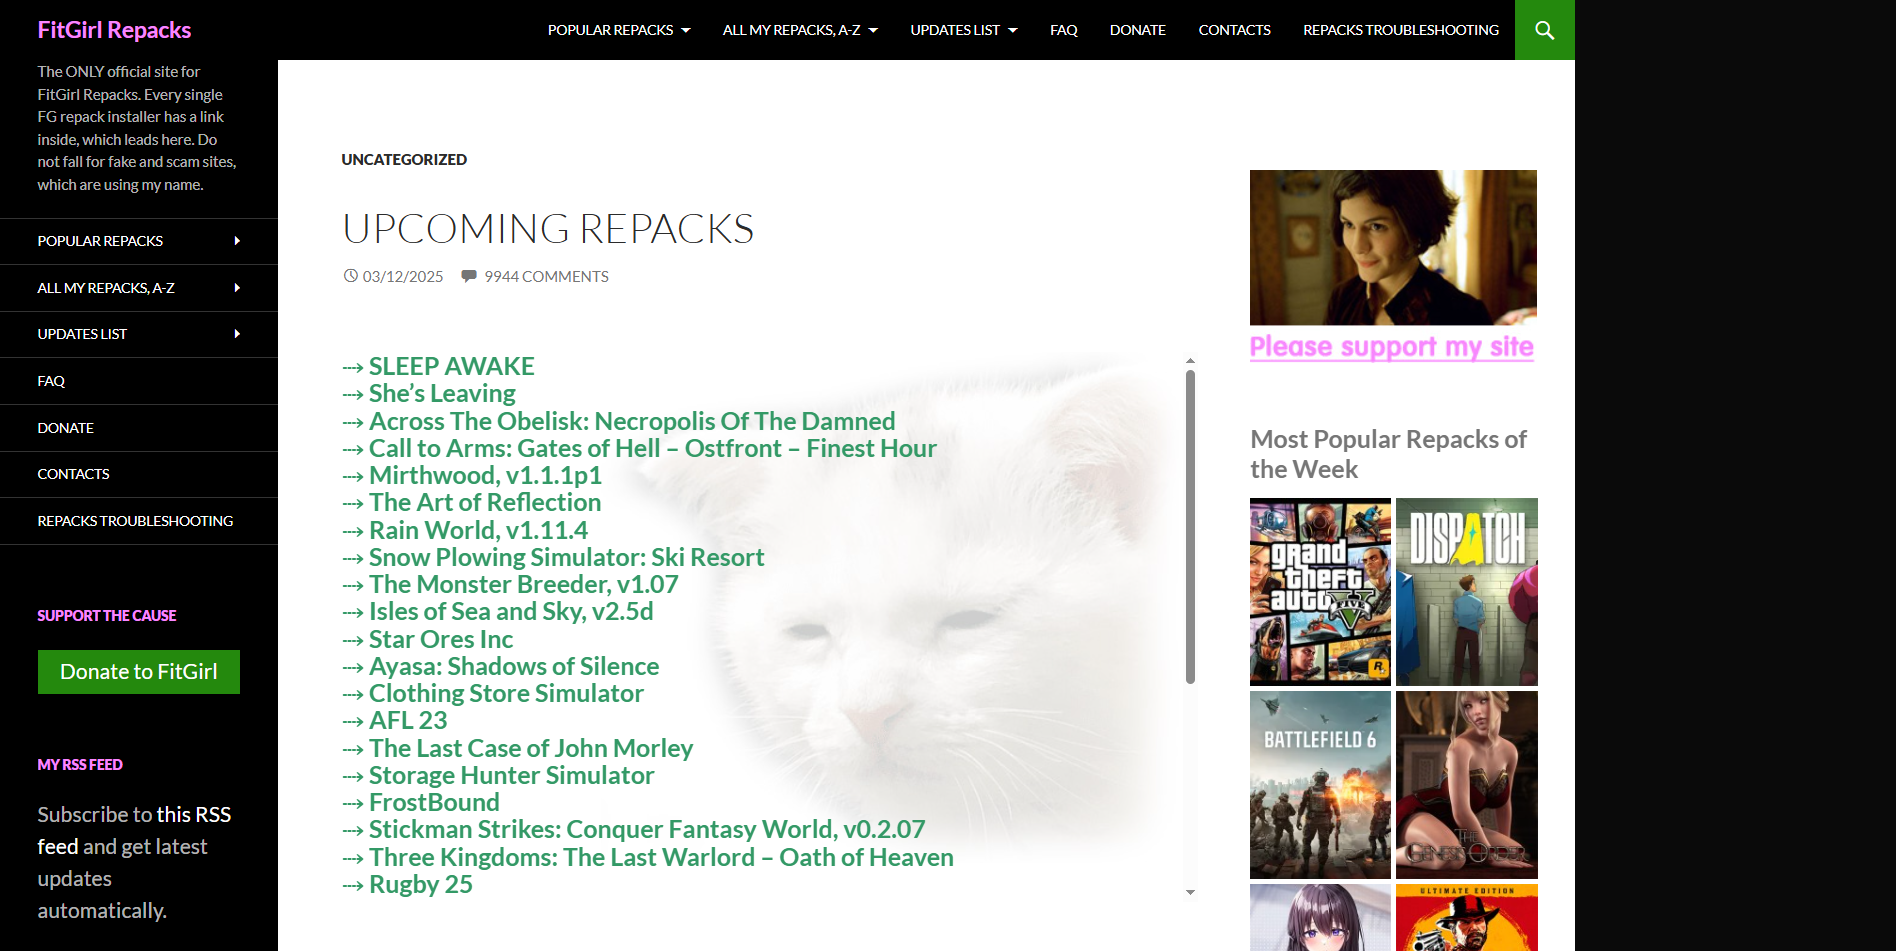Open the Dispatch game cover
1896x951 pixels.
point(1466,591)
